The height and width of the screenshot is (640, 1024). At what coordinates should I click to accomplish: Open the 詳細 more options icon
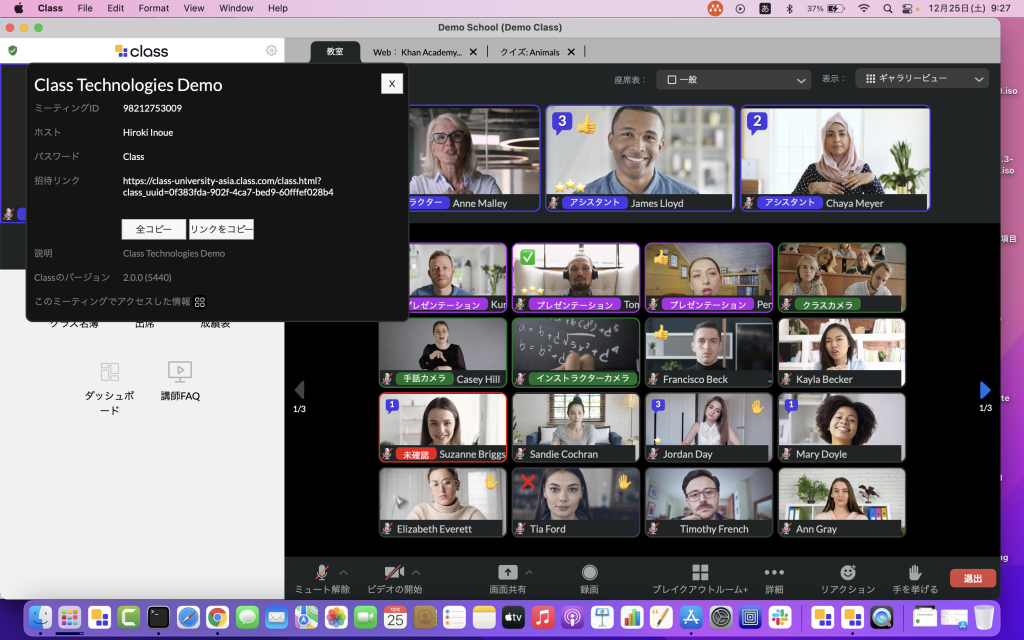click(774, 573)
